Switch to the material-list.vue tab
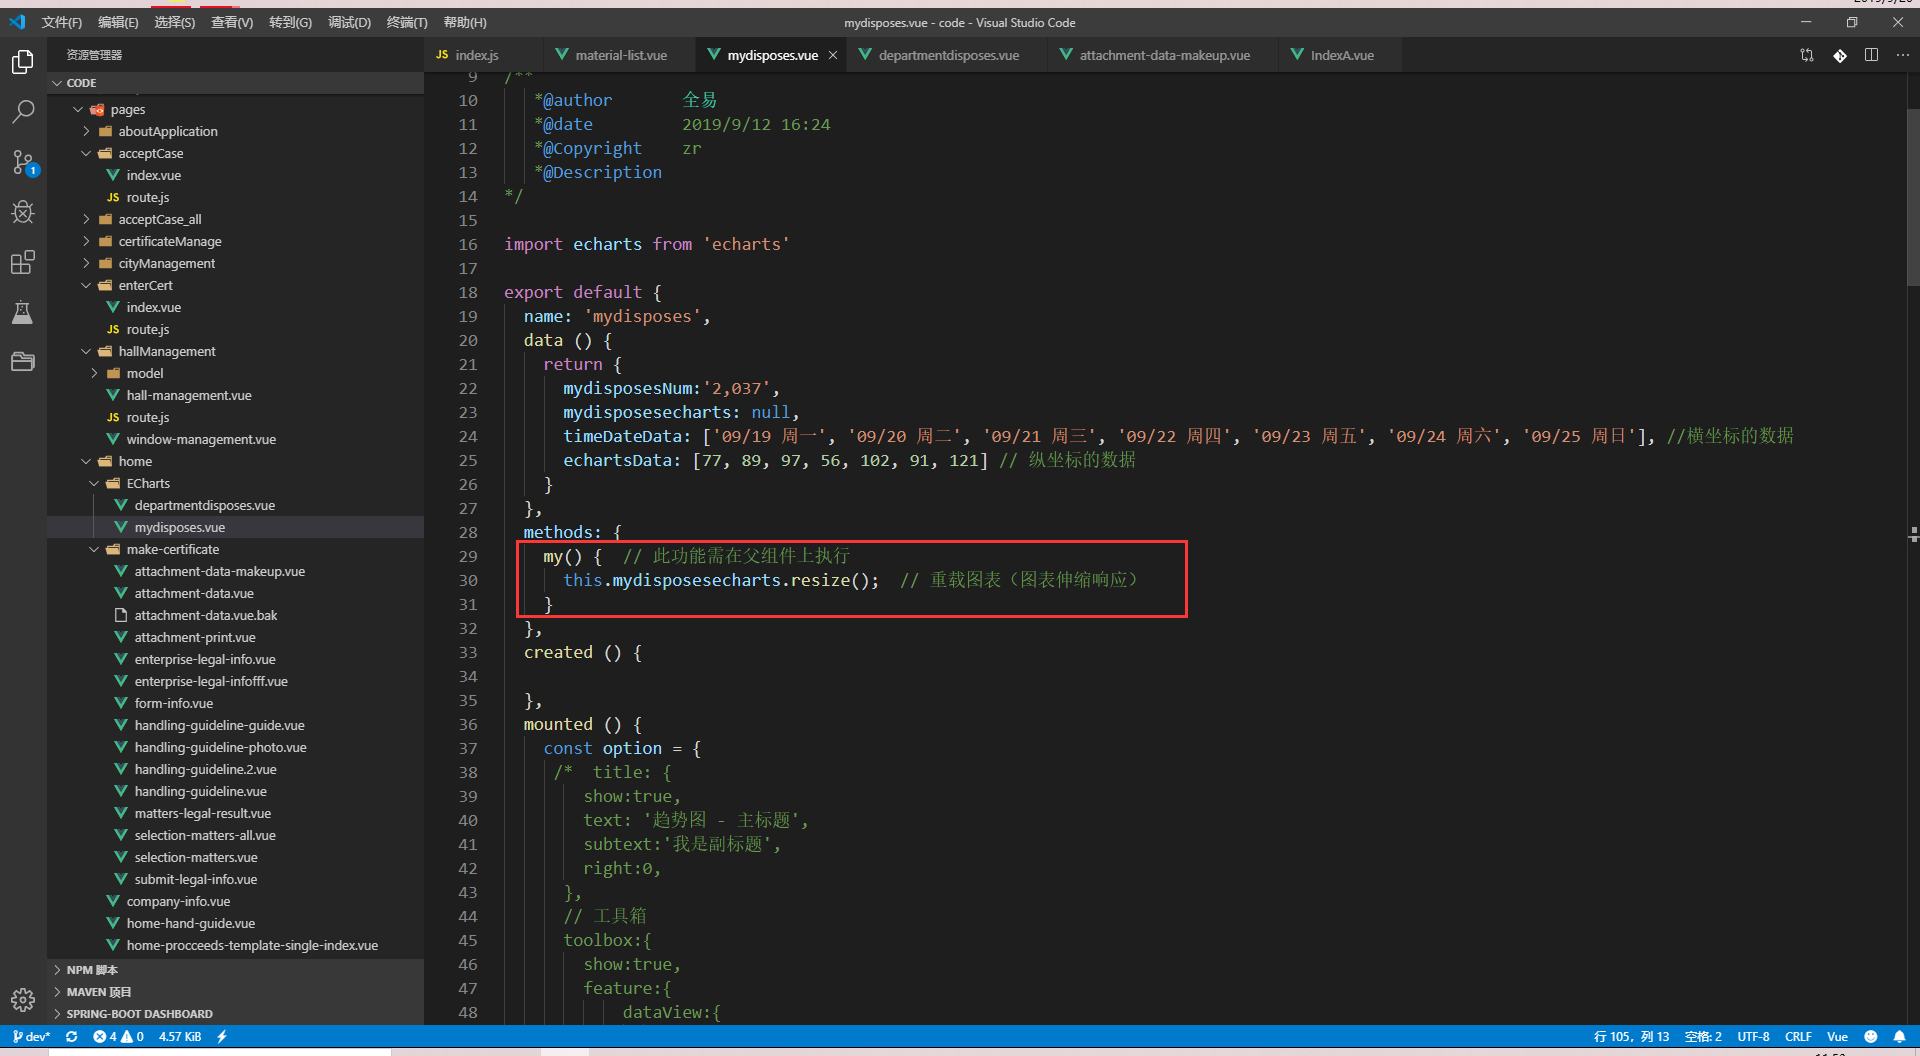The width and height of the screenshot is (1920, 1056). (620, 55)
